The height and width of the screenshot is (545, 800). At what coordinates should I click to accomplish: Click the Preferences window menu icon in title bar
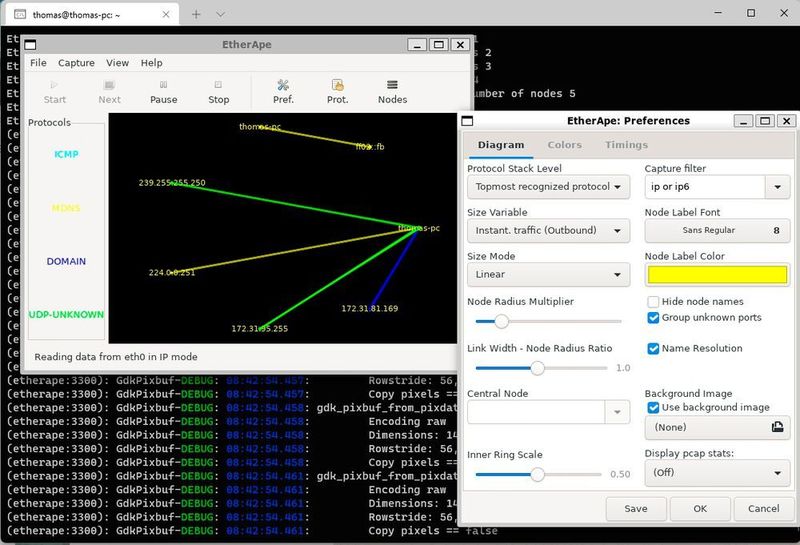[x=467, y=121]
